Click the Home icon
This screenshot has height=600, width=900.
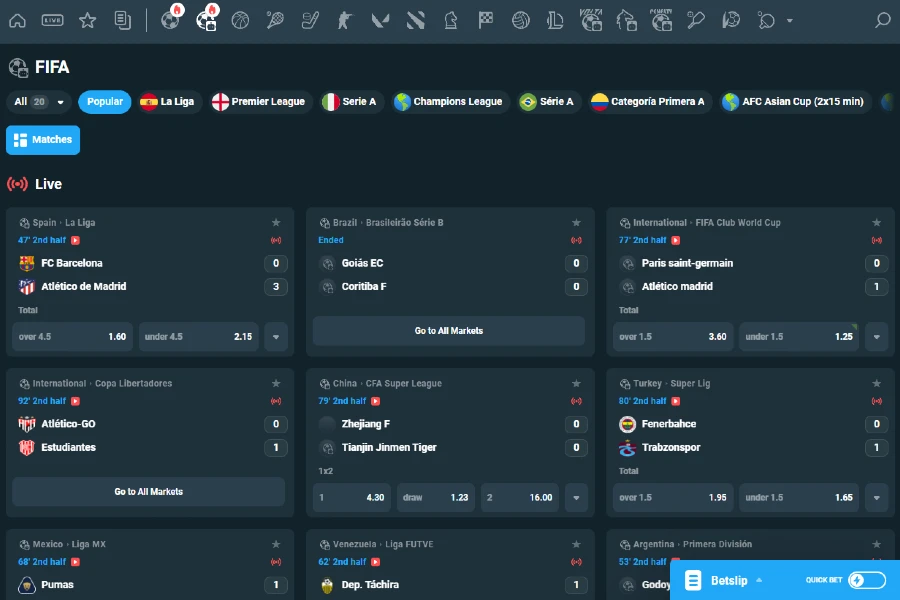click(x=17, y=19)
